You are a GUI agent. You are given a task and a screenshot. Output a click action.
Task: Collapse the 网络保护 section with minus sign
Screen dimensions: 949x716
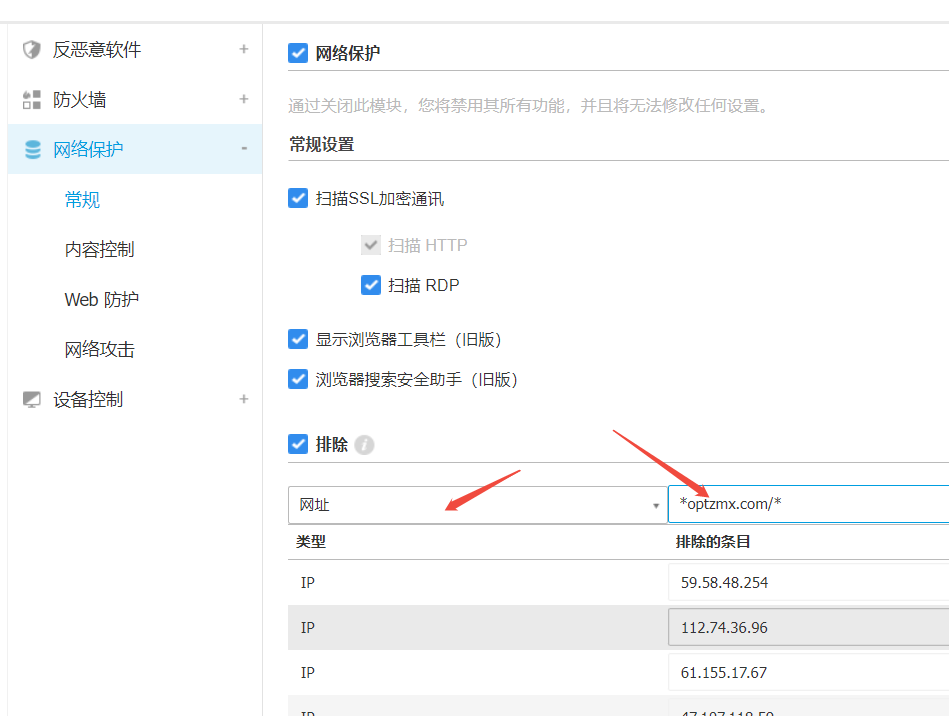[243, 149]
